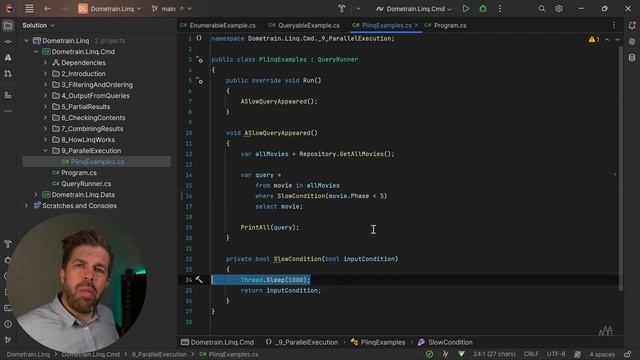Switch to the QueryableExample.cs tab
The width and height of the screenshot is (640, 360).
[304, 25]
